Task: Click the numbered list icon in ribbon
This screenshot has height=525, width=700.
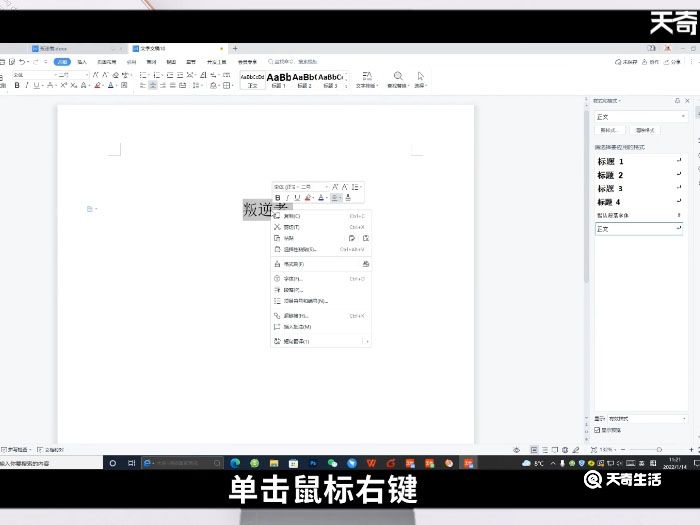Action: point(157,75)
